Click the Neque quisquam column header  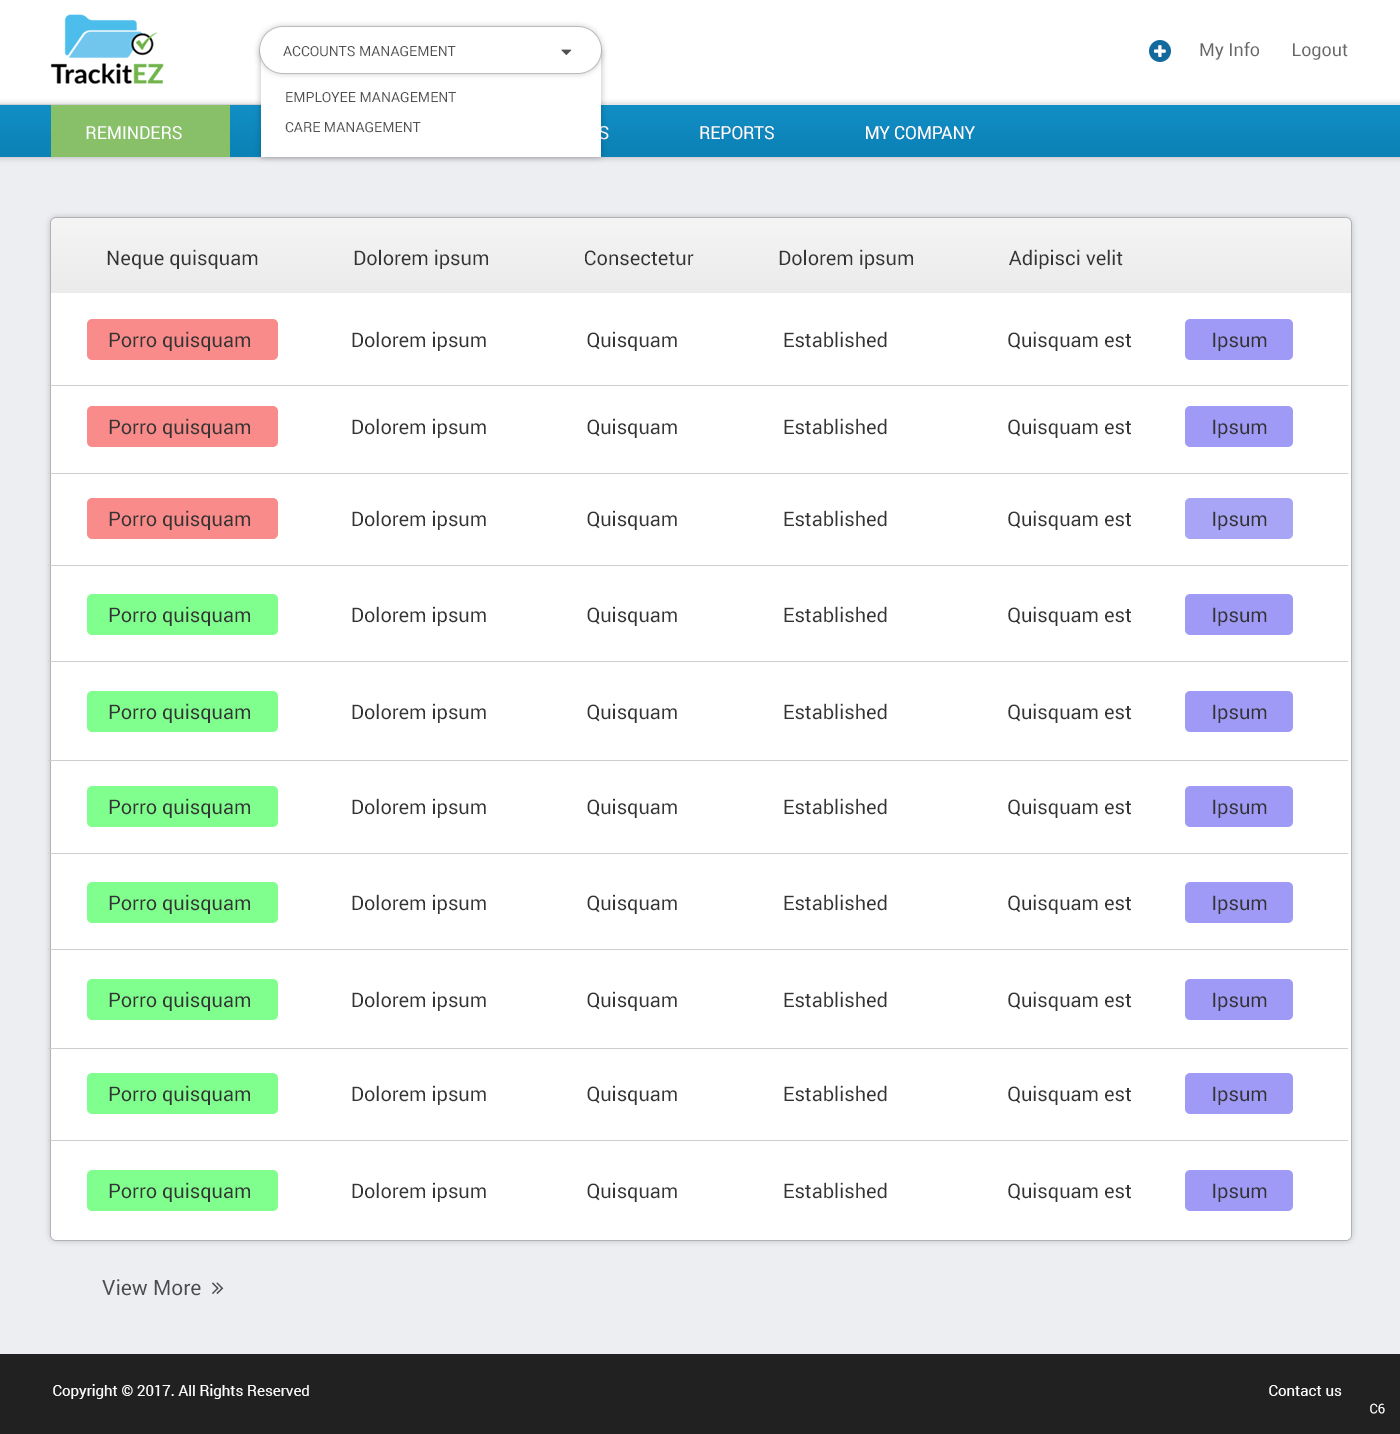pos(182,258)
